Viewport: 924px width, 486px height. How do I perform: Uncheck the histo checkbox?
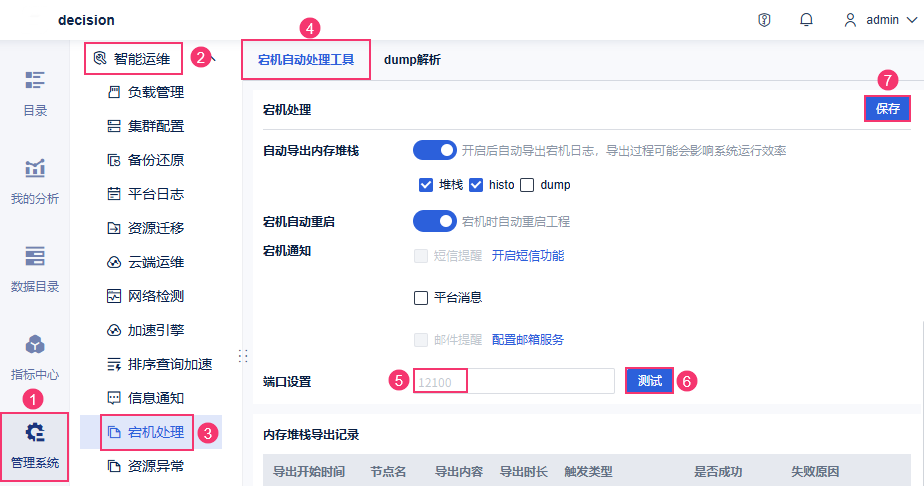tap(476, 184)
